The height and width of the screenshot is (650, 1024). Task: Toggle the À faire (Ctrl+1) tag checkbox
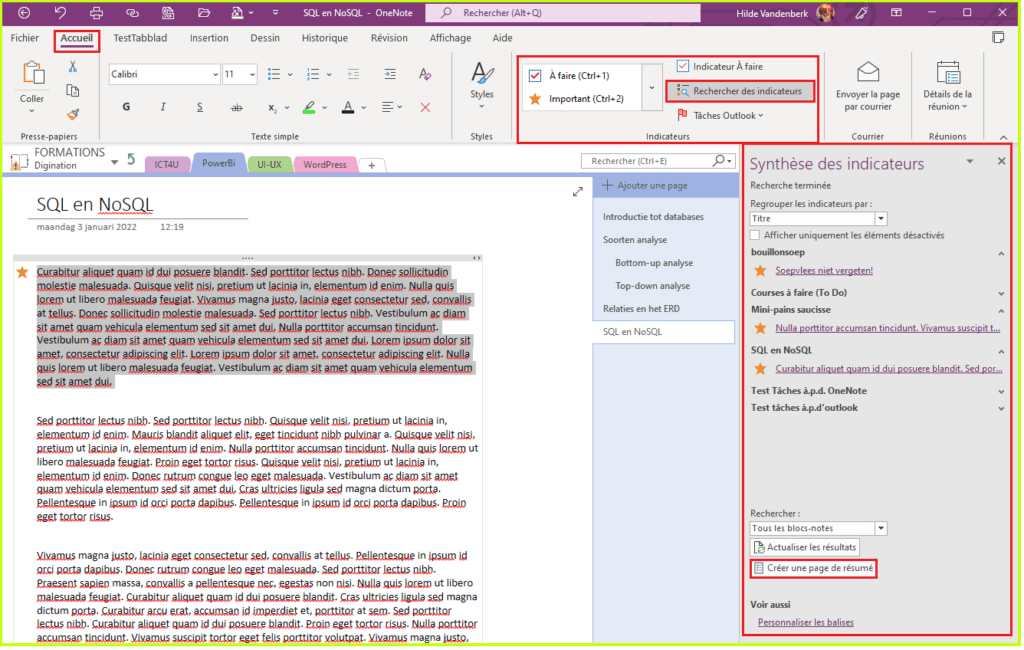[x=535, y=75]
